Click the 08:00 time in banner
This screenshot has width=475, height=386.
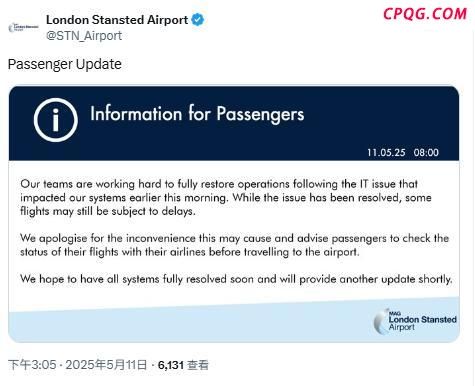(426, 153)
